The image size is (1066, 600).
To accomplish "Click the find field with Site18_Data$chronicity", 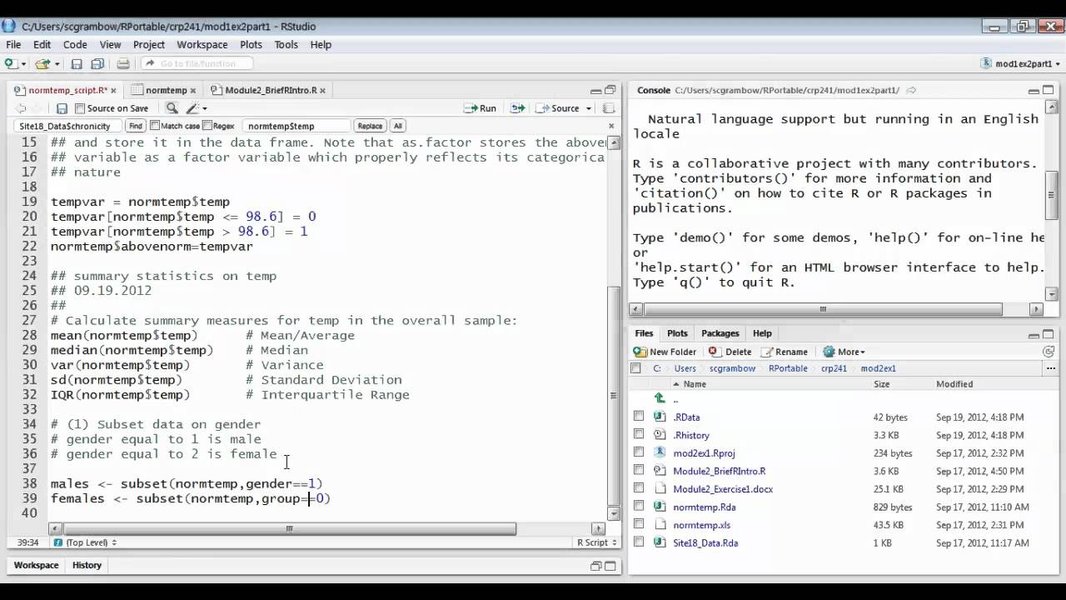I will (67, 126).
